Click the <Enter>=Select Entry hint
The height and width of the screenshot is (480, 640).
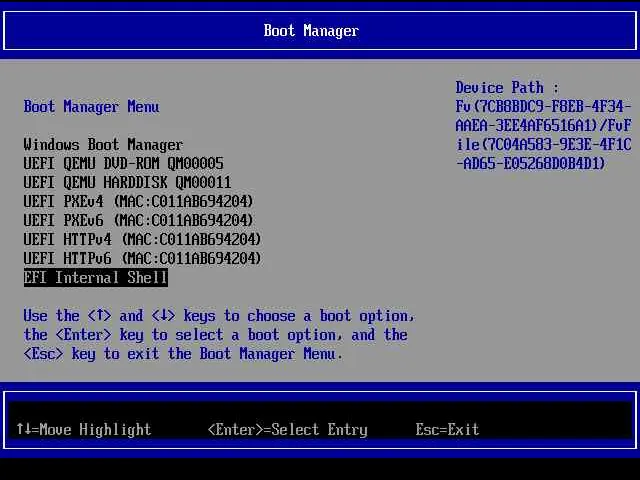click(x=288, y=429)
